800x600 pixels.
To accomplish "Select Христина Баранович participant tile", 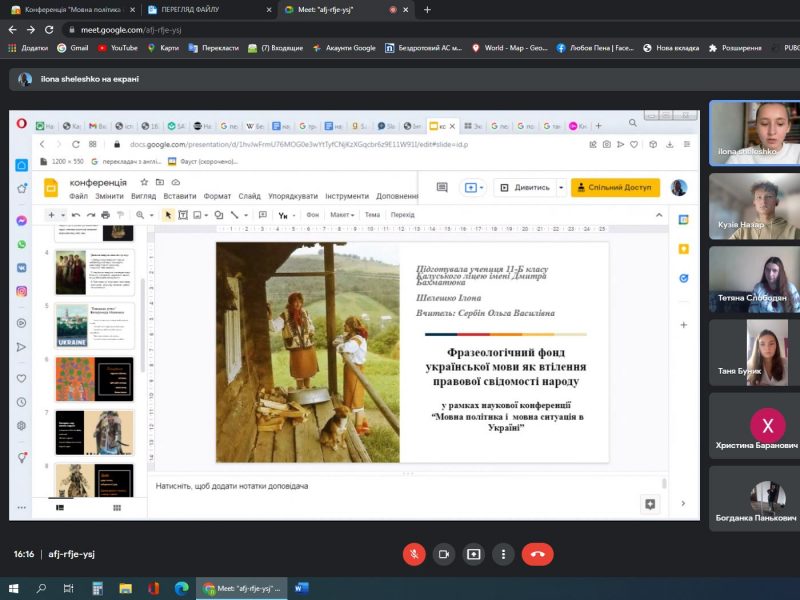I will (x=753, y=427).
